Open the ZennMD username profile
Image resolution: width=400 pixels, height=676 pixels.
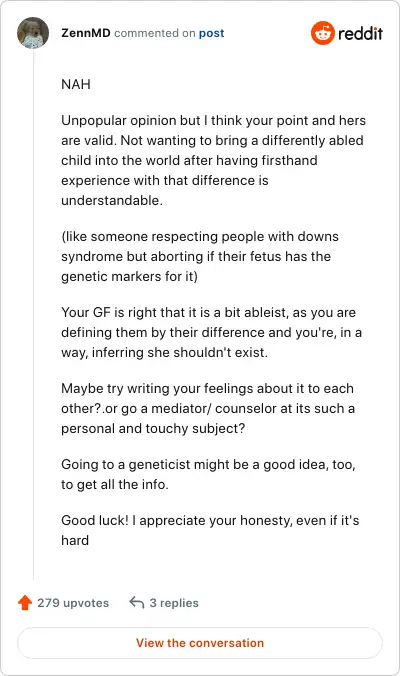point(86,33)
